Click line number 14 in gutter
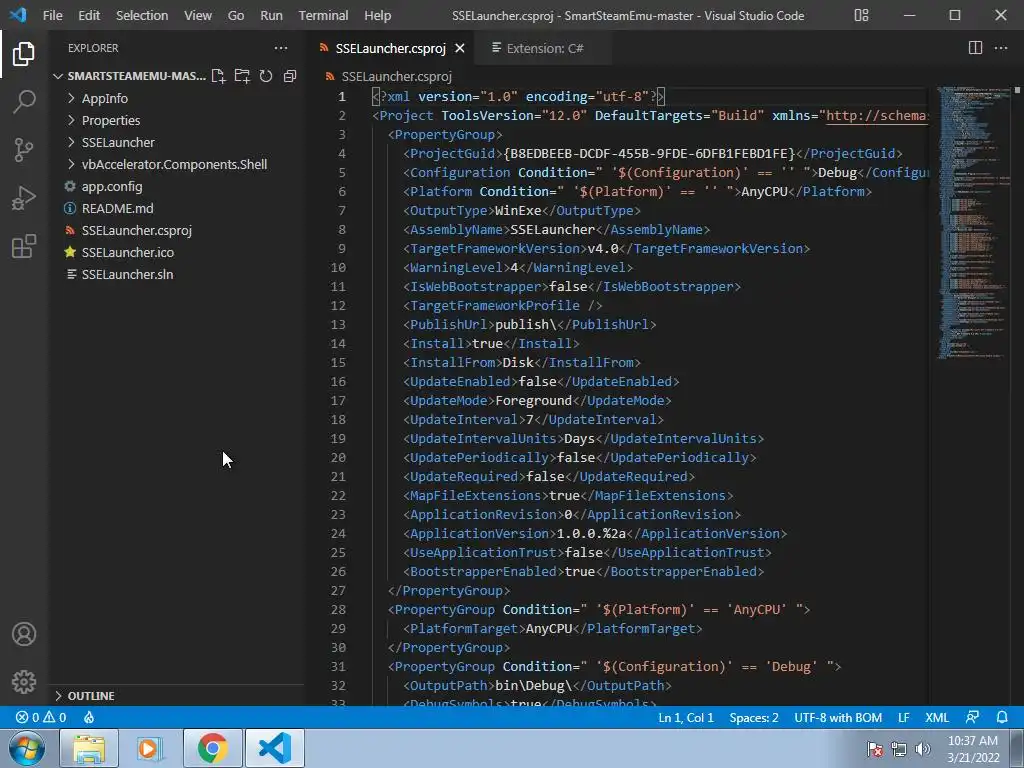Screen dimensions: 1024x768 coord(338,344)
